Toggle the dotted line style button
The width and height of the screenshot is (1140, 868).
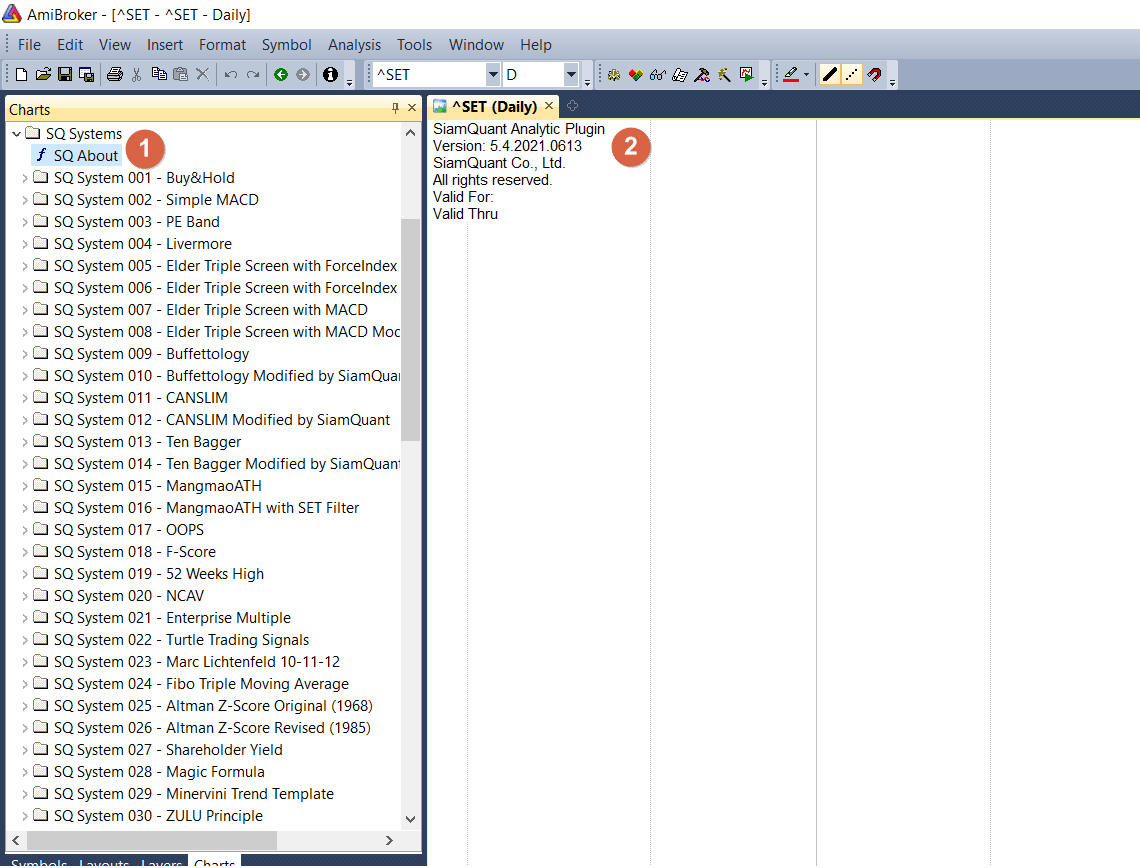pos(852,75)
